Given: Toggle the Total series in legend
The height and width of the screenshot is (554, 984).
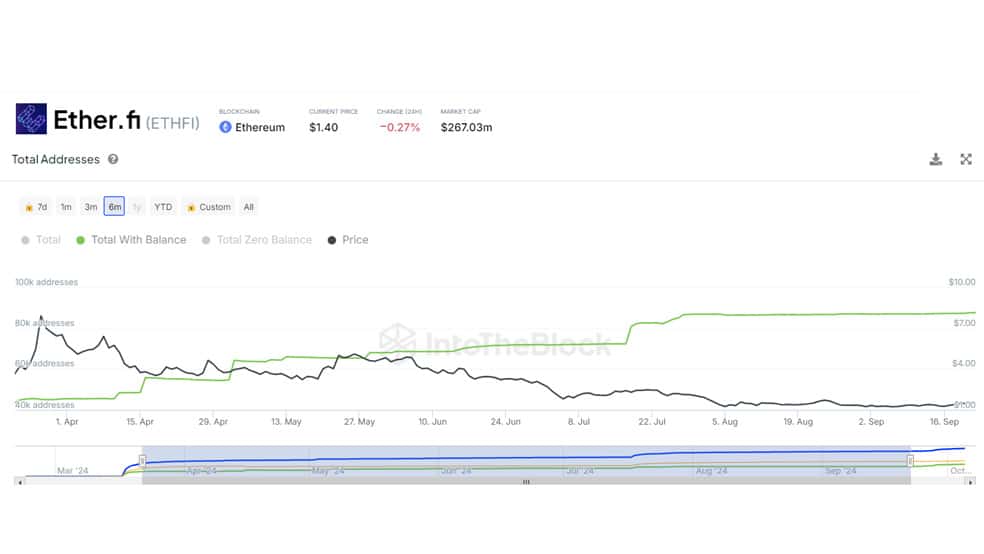Looking at the screenshot, I should (x=41, y=240).
